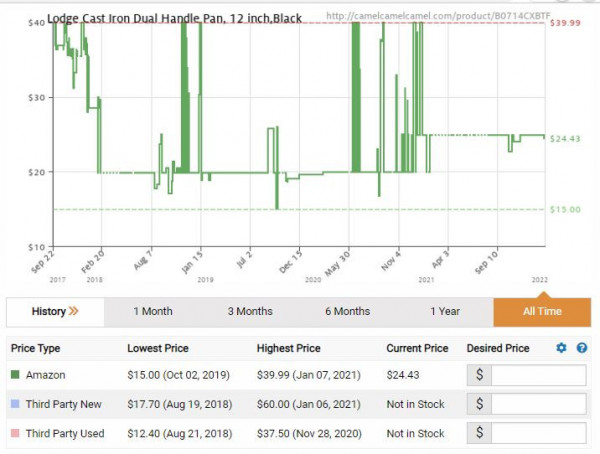Click the Desired Price column header
This screenshot has width=600, height=454.
pyautogui.click(x=498, y=348)
